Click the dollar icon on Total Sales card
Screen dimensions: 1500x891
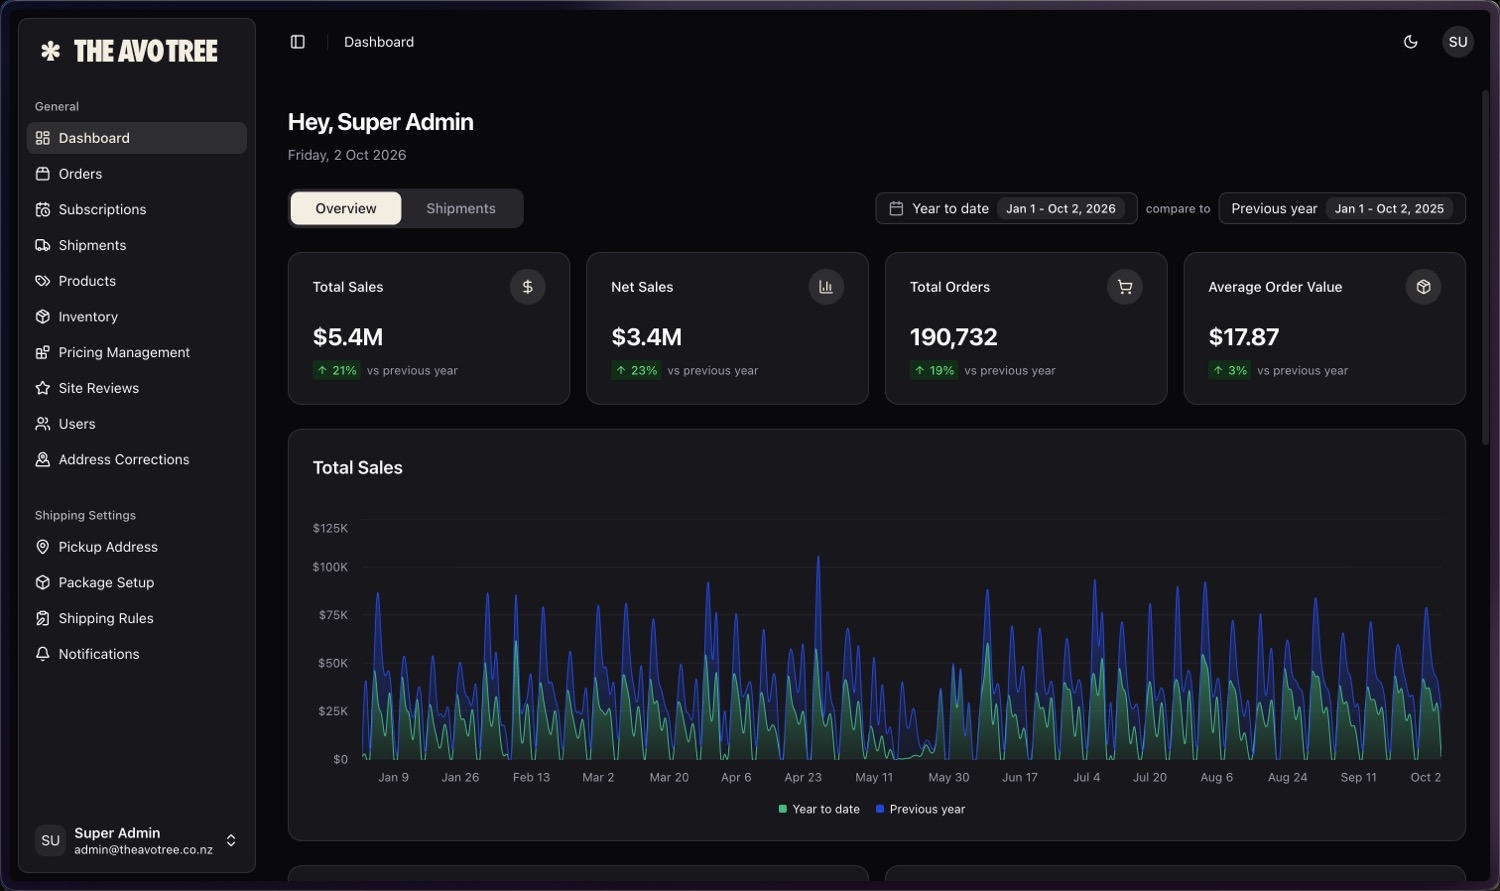528,287
